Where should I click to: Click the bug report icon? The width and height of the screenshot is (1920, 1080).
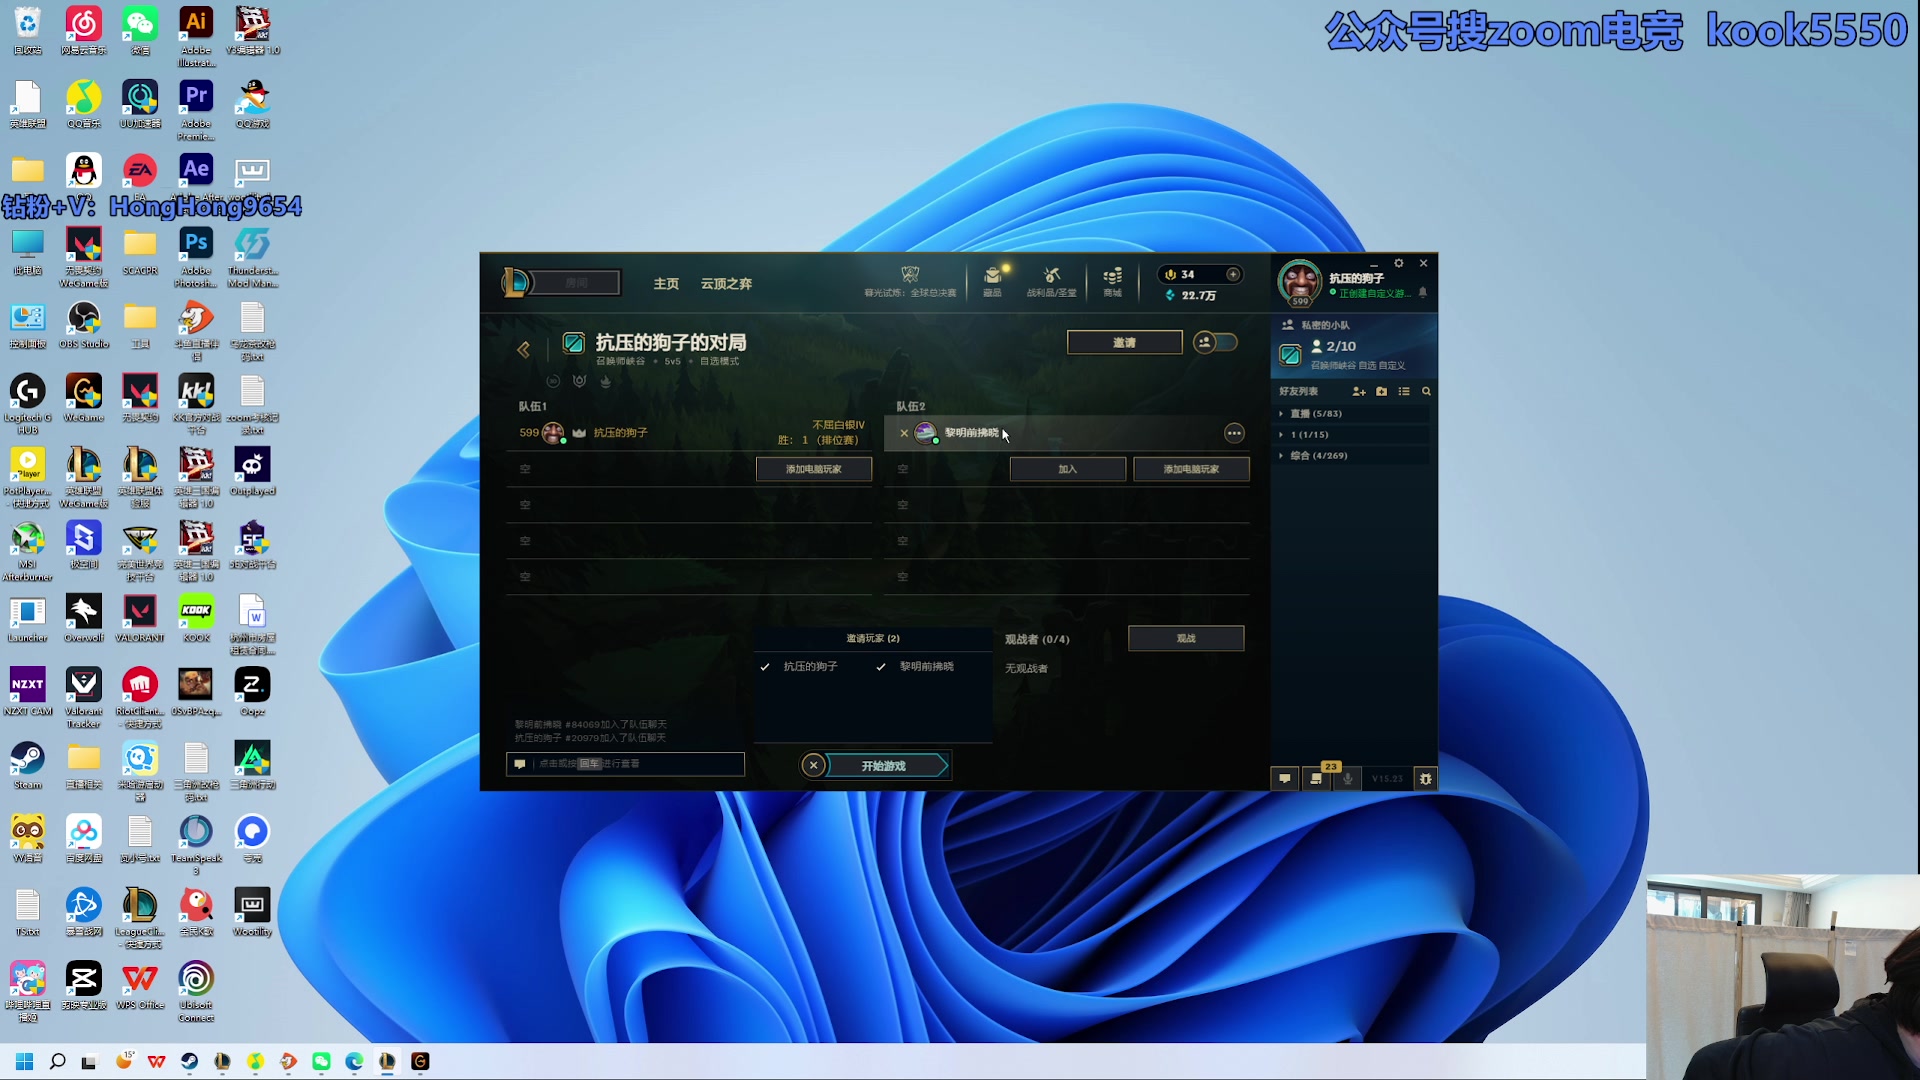(1425, 779)
